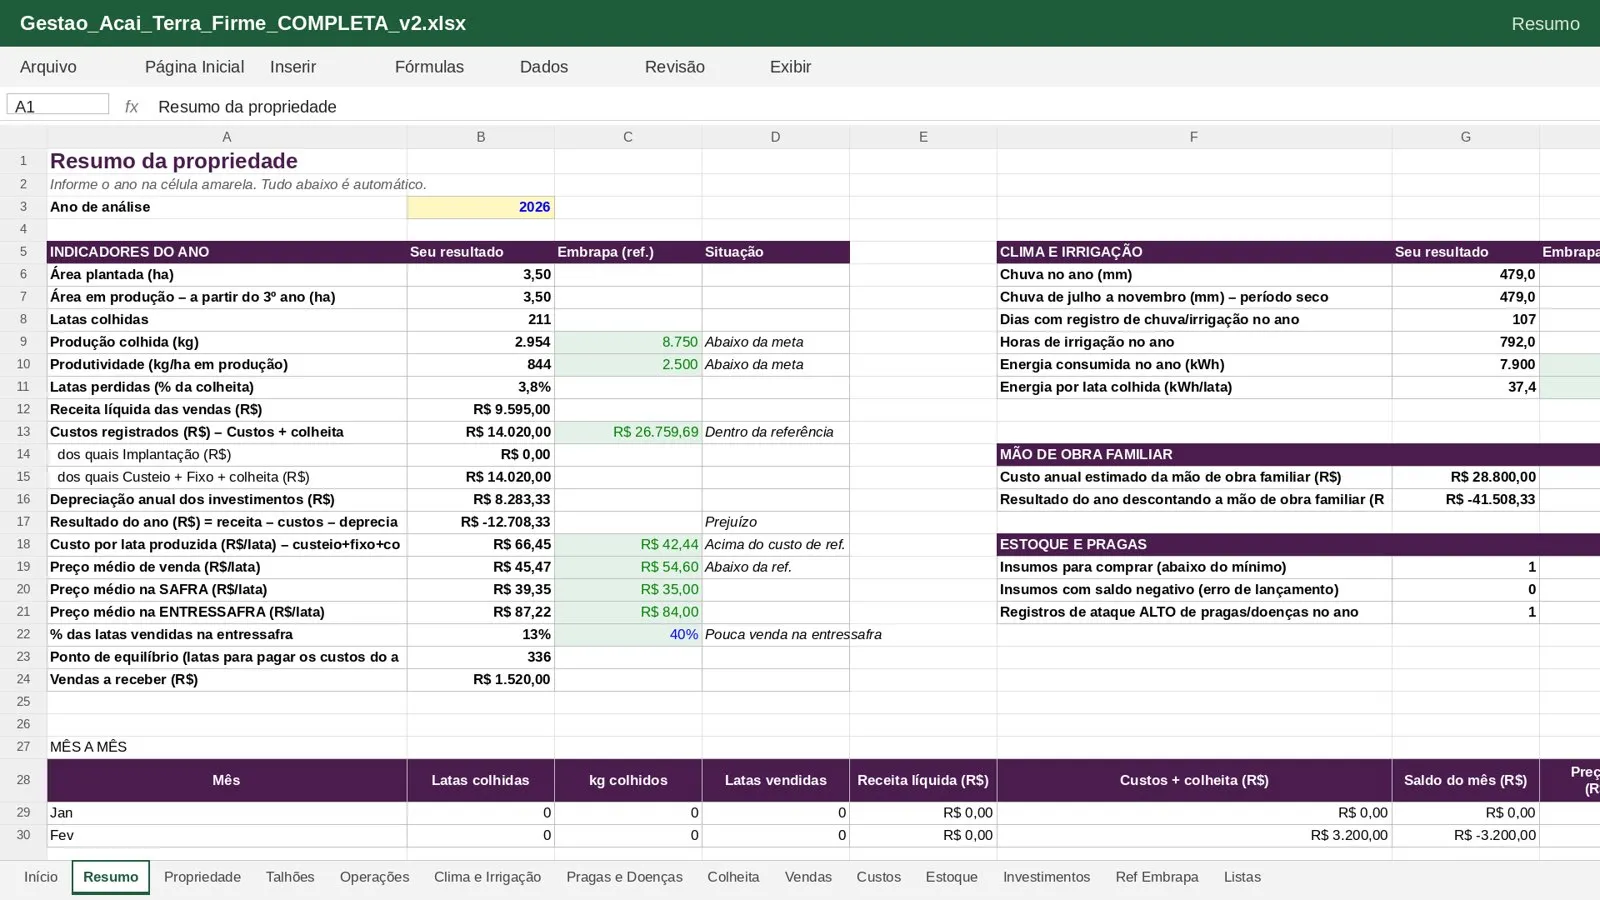
Task: Switch to the Início sheet tab
Action: pos(41,877)
